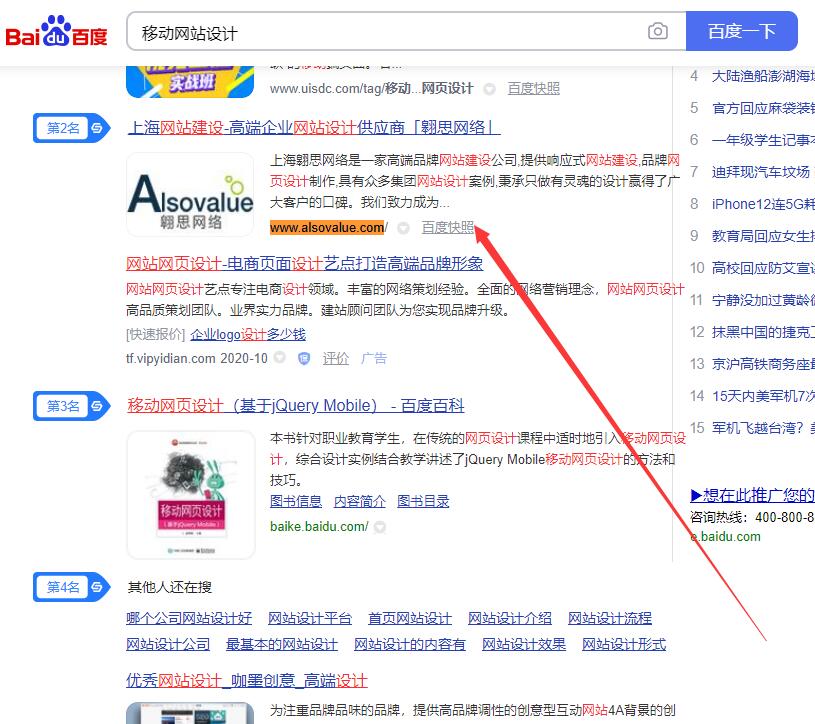Click the baike.baidu.com URL

(x=319, y=526)
